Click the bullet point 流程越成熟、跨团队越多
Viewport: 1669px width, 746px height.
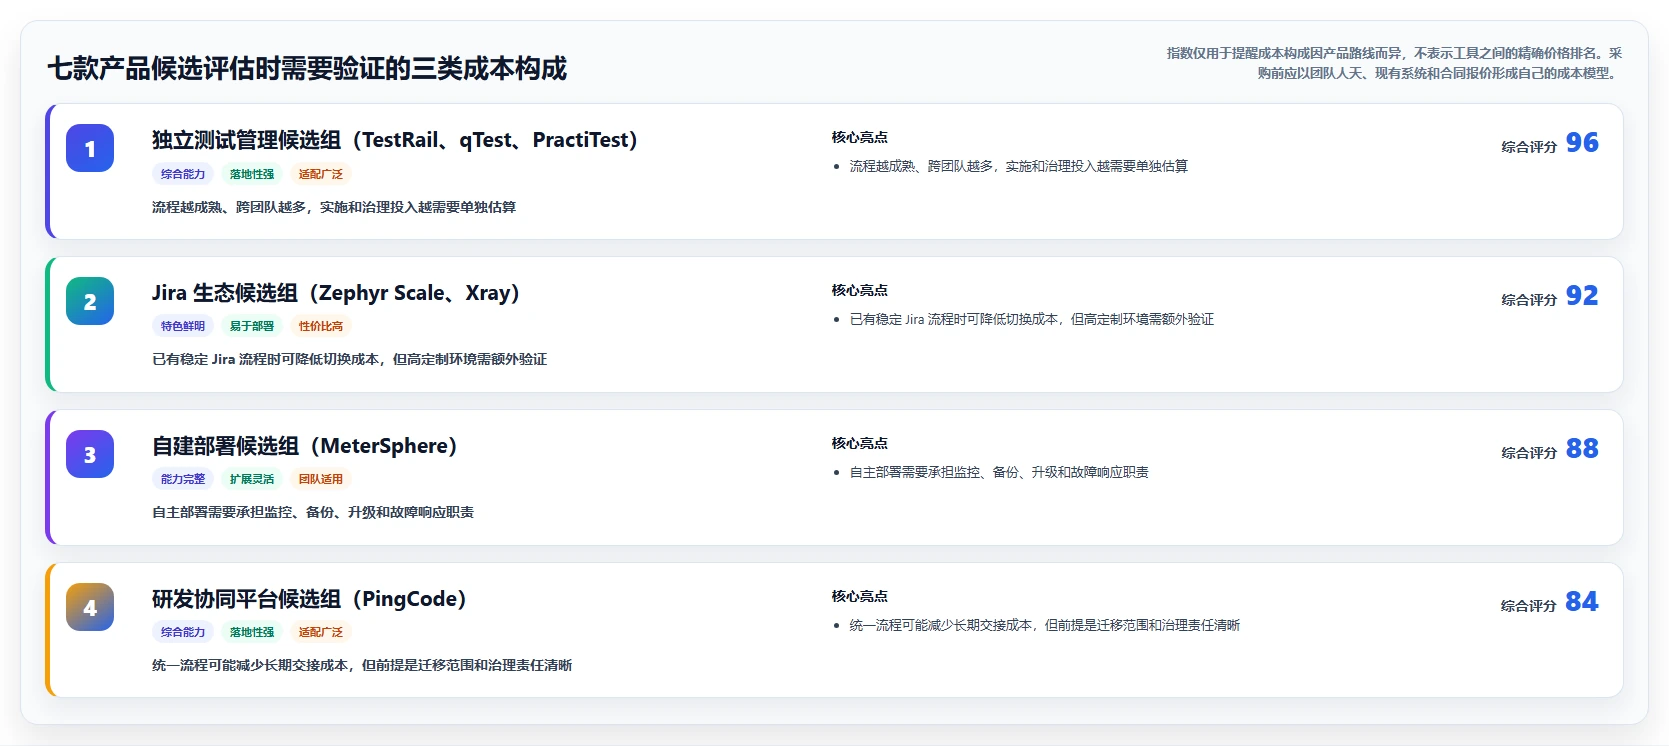(x=1019, y=166)
